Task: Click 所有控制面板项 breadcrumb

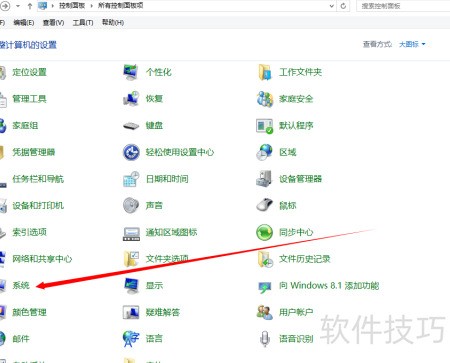Action: tap(121, 6)
